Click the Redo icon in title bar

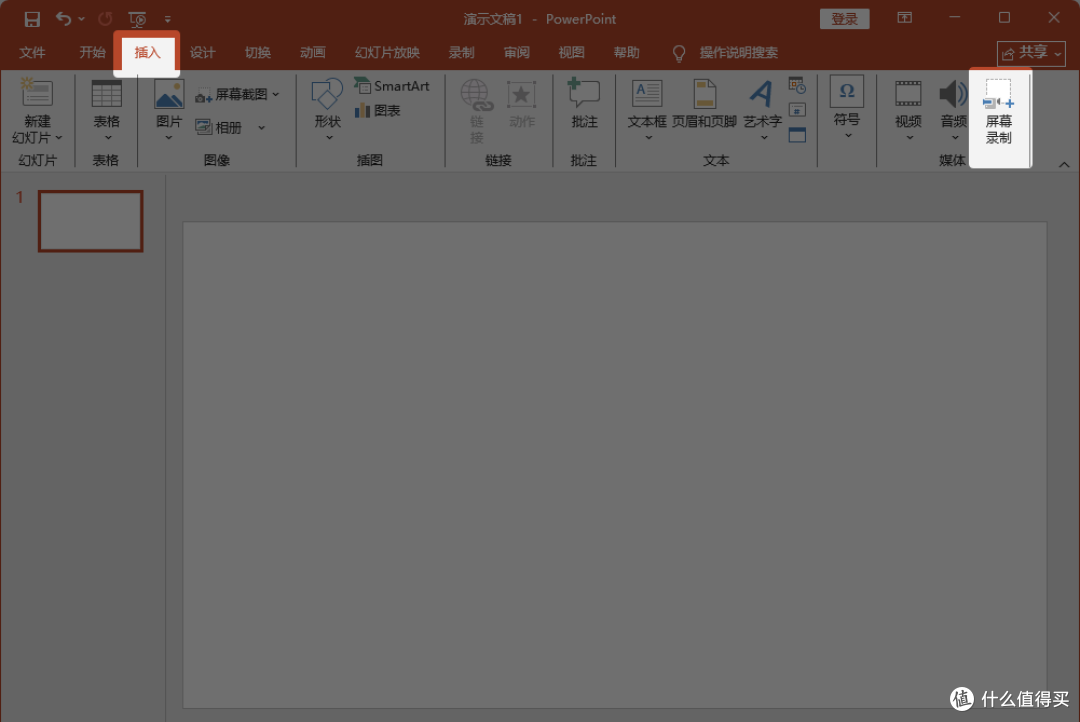point(105,19)
